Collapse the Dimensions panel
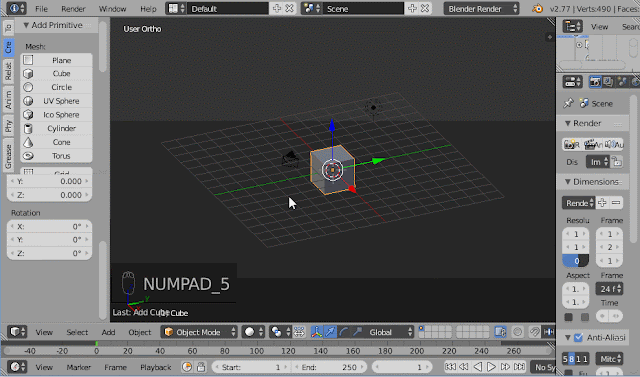 point(567,182)
